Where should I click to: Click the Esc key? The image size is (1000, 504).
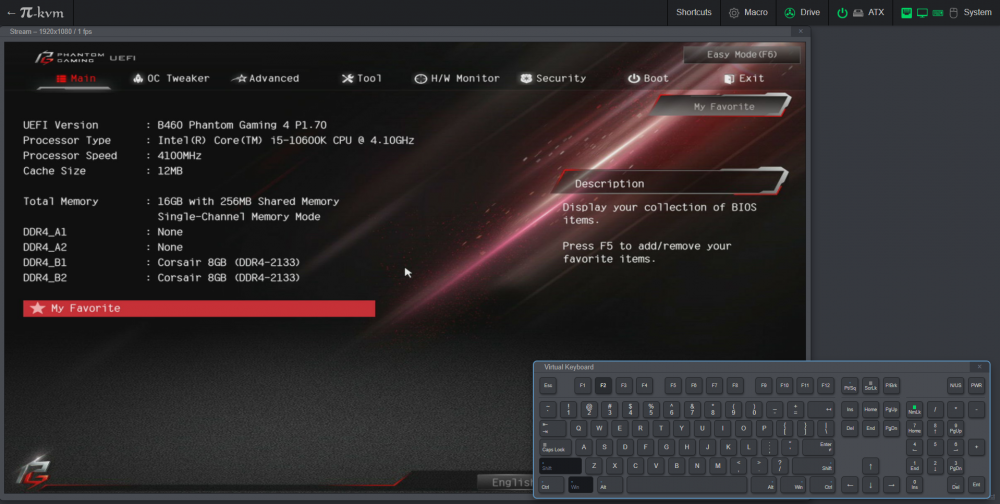click(x=548, y=385)
